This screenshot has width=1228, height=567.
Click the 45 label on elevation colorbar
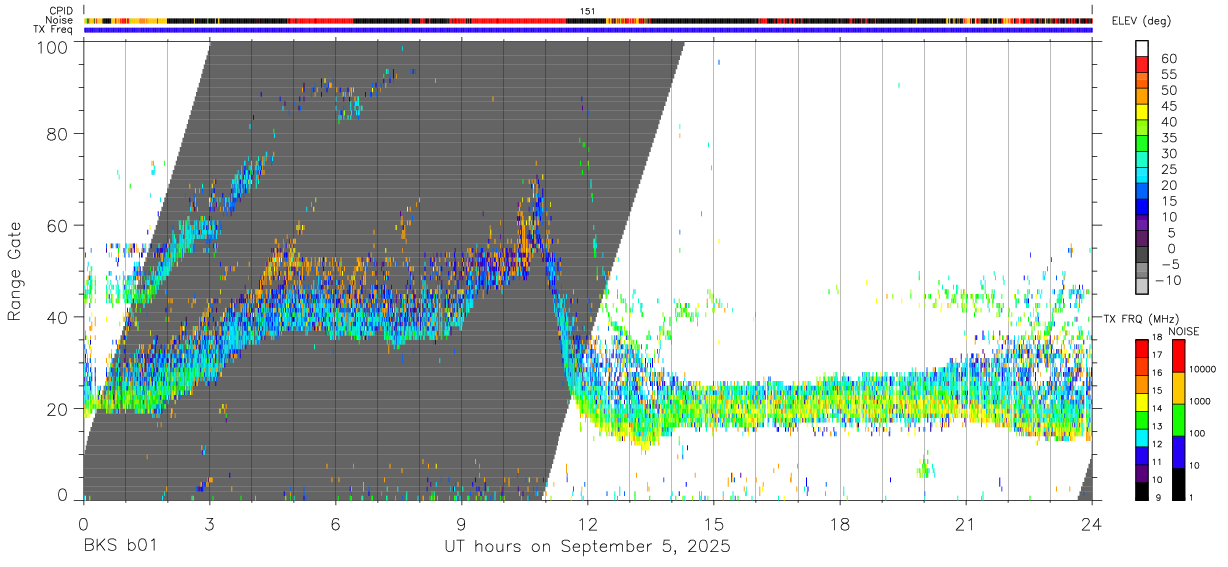click(1168, 106)
